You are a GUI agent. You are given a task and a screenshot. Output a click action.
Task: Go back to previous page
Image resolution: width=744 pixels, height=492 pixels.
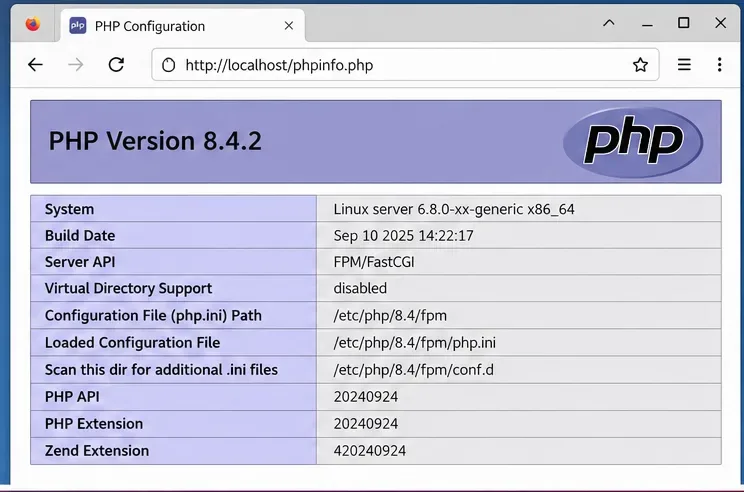tap(36, 65)
